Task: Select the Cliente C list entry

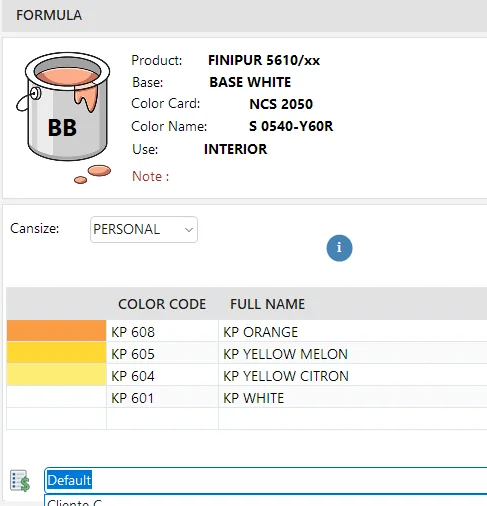Action: click(x=266, y=501)
